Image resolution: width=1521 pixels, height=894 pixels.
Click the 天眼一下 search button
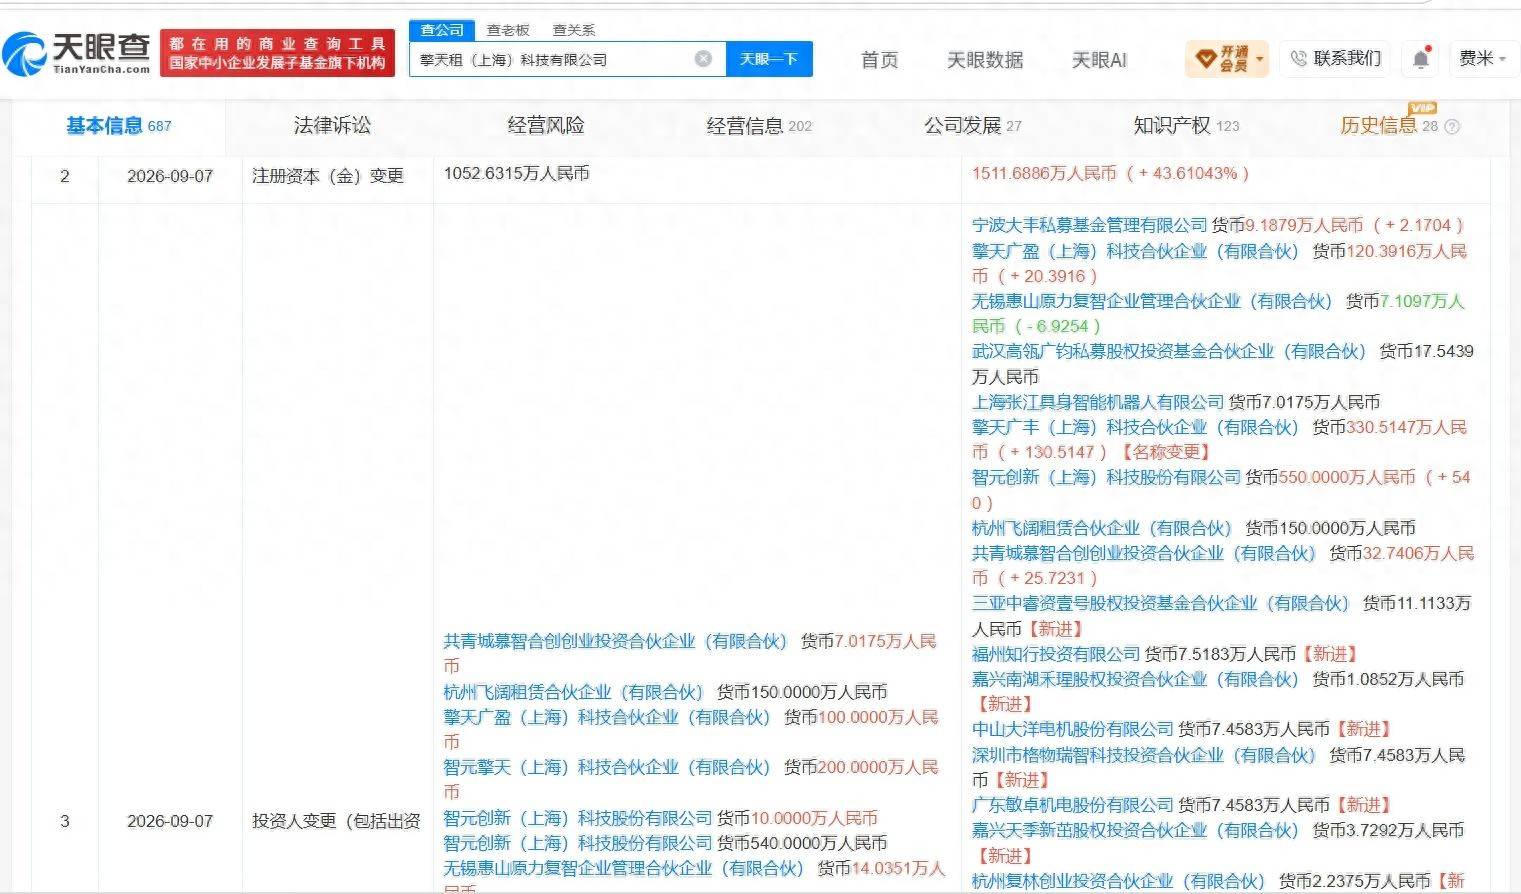pos(769,59)
